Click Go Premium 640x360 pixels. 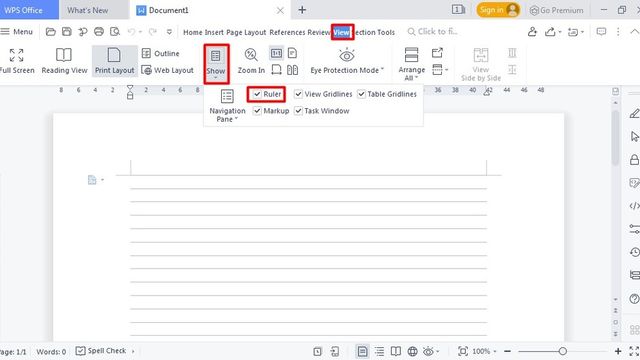coord(556,10)
